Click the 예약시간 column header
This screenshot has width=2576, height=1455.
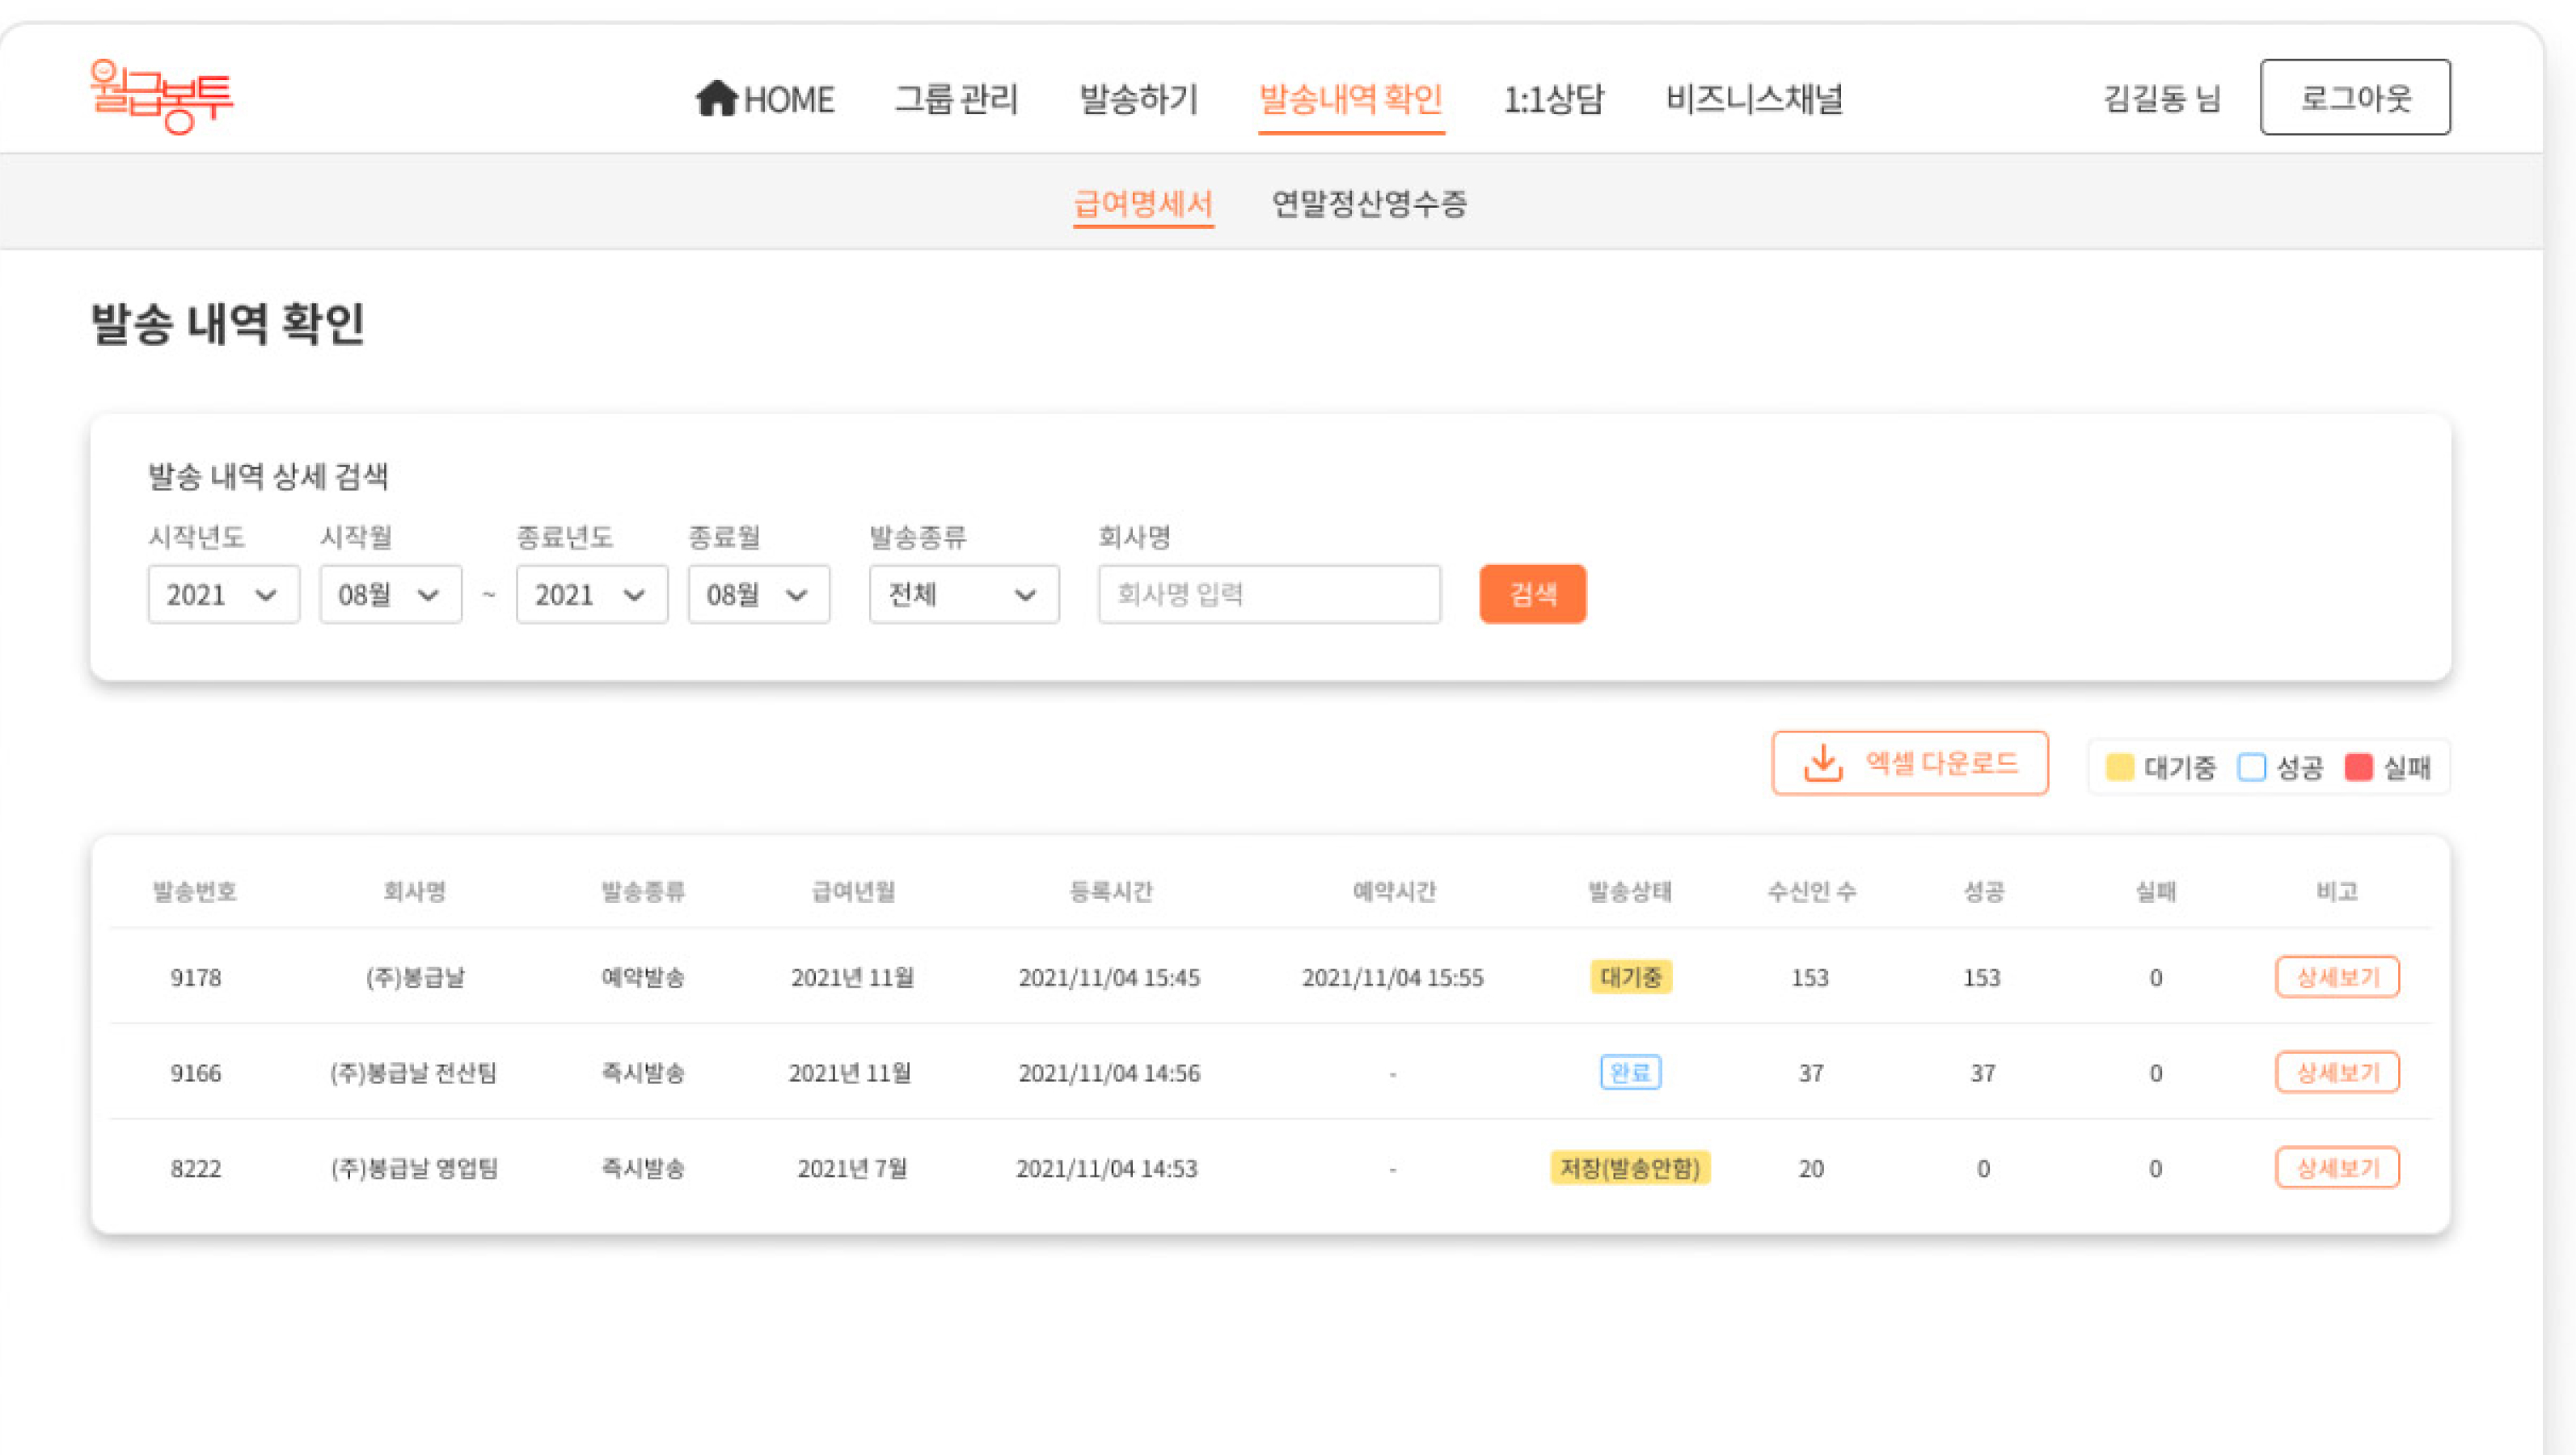point(1394,891)
